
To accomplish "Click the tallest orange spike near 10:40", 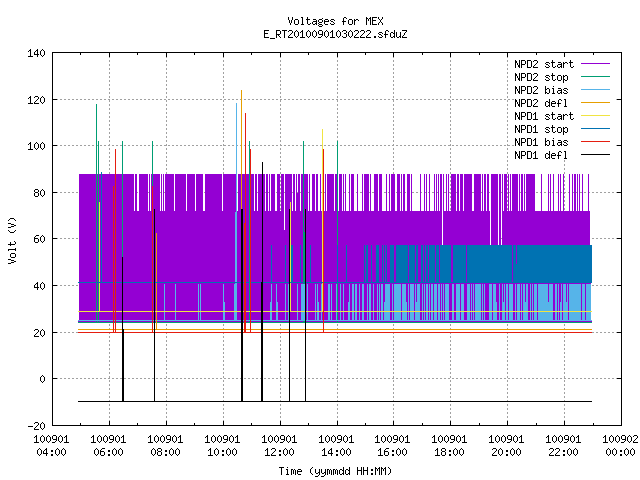I will click(x=241, y=147).
